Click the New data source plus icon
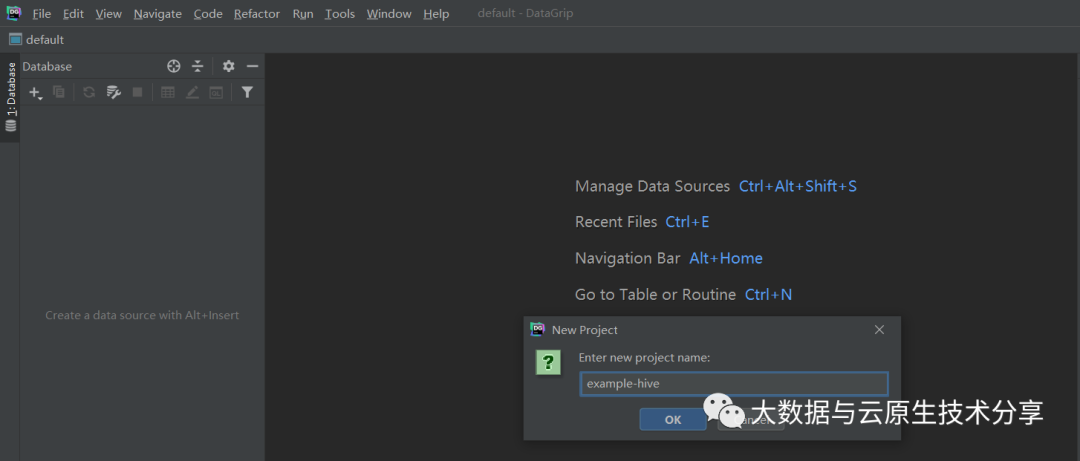1080x461 pixels. [x=35, y=92]
